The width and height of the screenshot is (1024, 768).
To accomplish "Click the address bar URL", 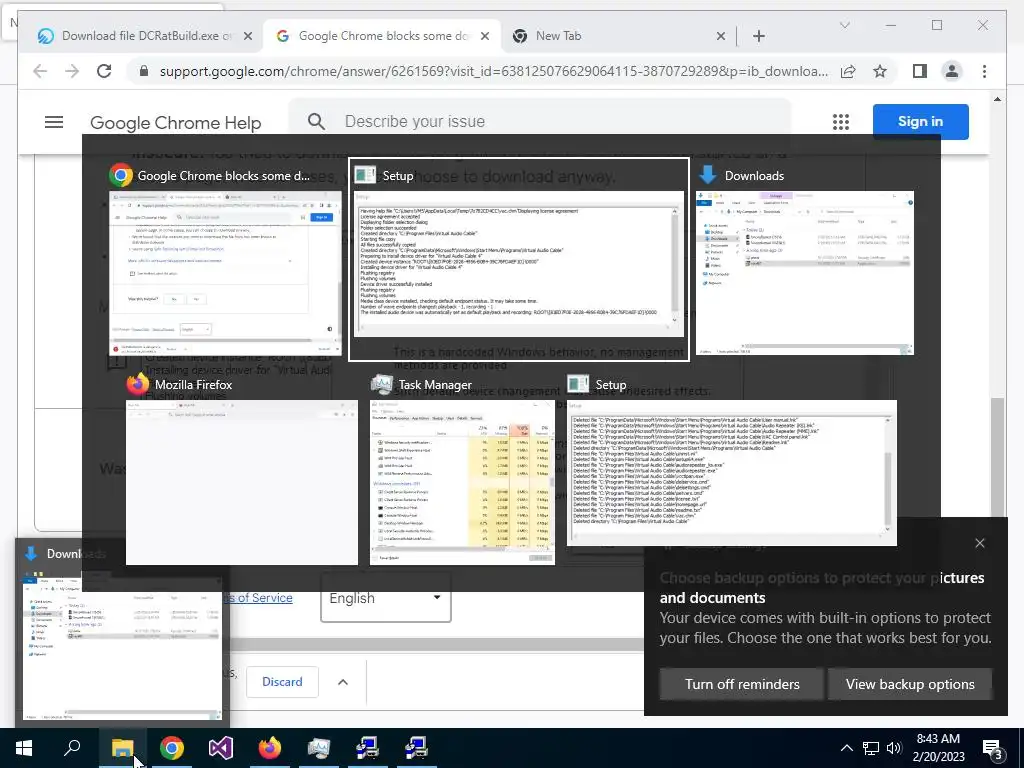I will [x=494, y=71].
